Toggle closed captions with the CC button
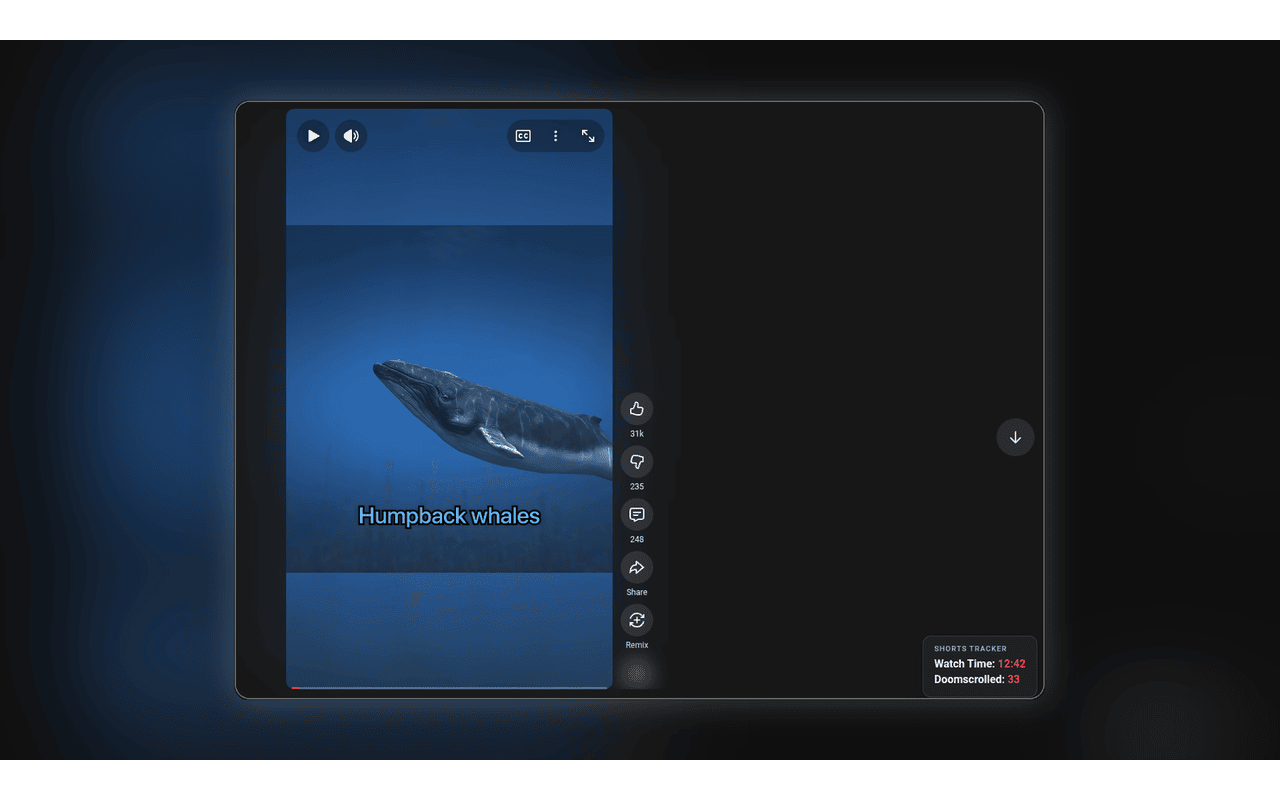Screen dimensions: 1280x800 click(523, 136)
